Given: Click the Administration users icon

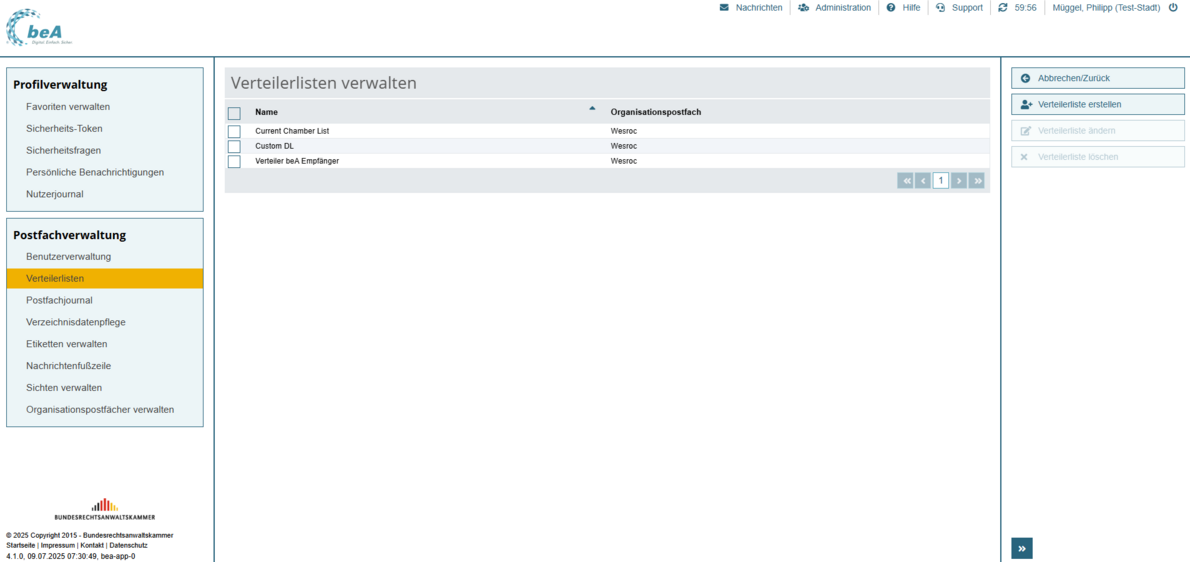Looking at the screenshot, I should coord(804,8).
